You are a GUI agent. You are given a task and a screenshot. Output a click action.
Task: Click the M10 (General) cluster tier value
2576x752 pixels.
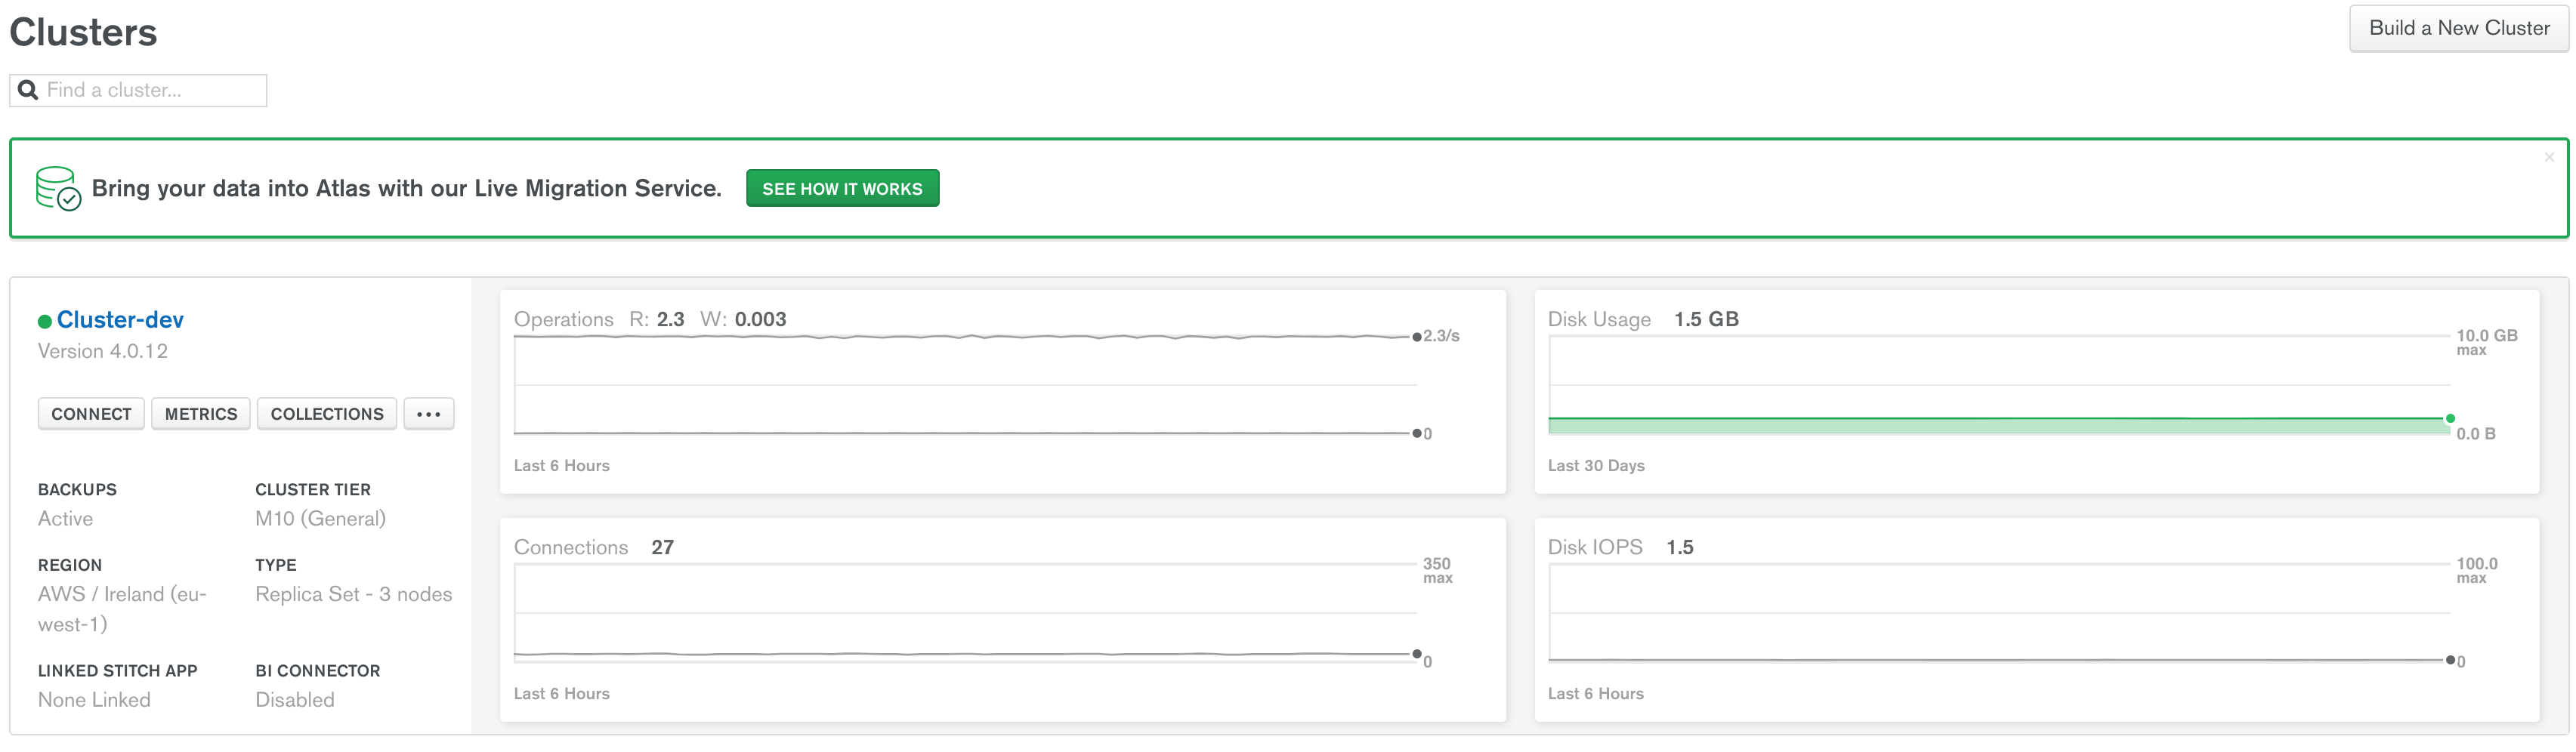(x=320, y=519)
